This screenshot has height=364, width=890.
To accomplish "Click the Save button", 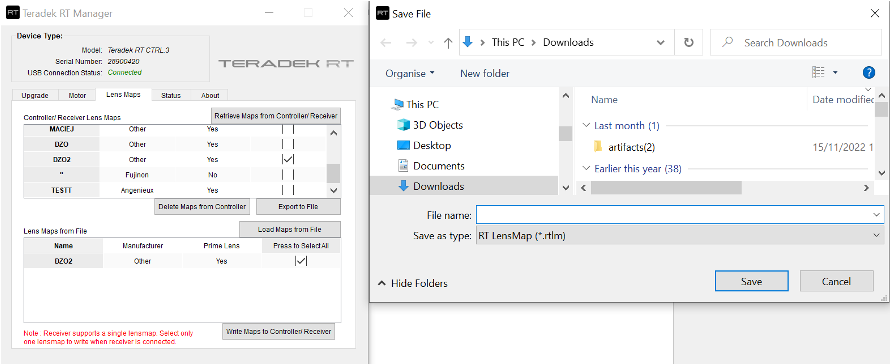I will point(752,281).
